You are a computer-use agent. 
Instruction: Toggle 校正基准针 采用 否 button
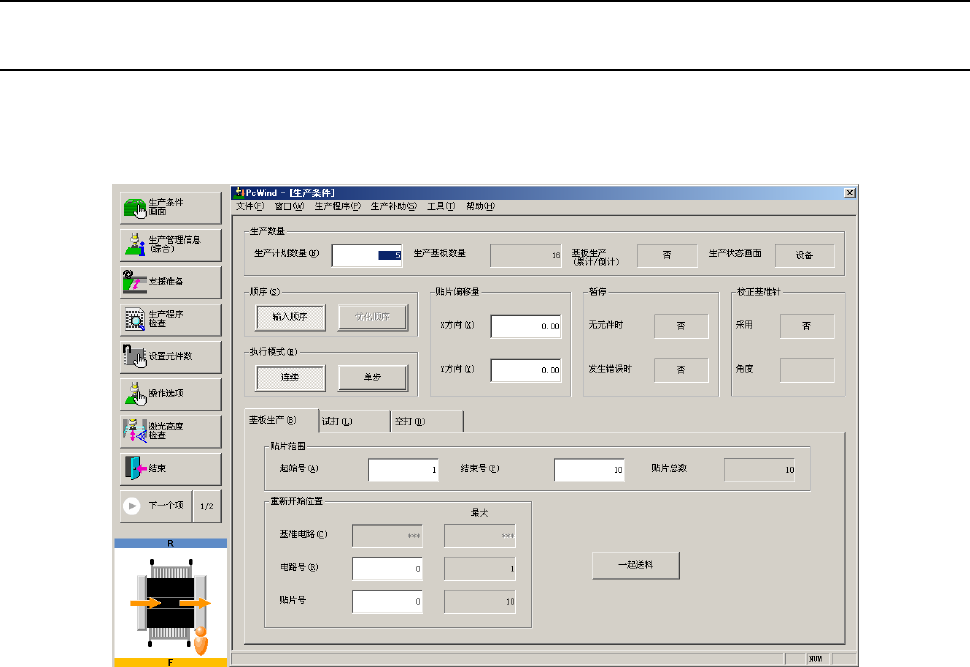pos(807,326)
